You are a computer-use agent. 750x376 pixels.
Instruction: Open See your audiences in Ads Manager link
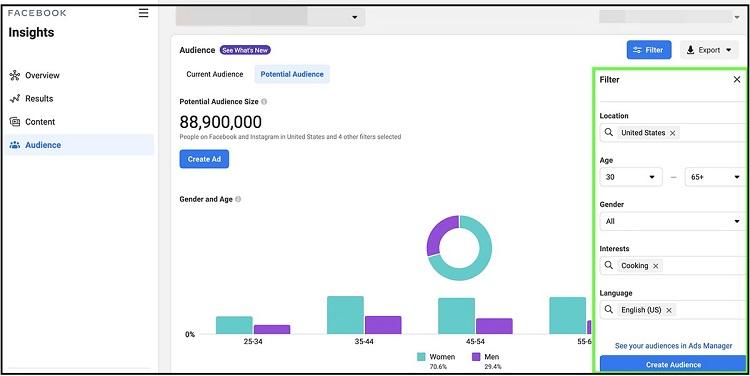pyautogui.click(x=673, y=345)
